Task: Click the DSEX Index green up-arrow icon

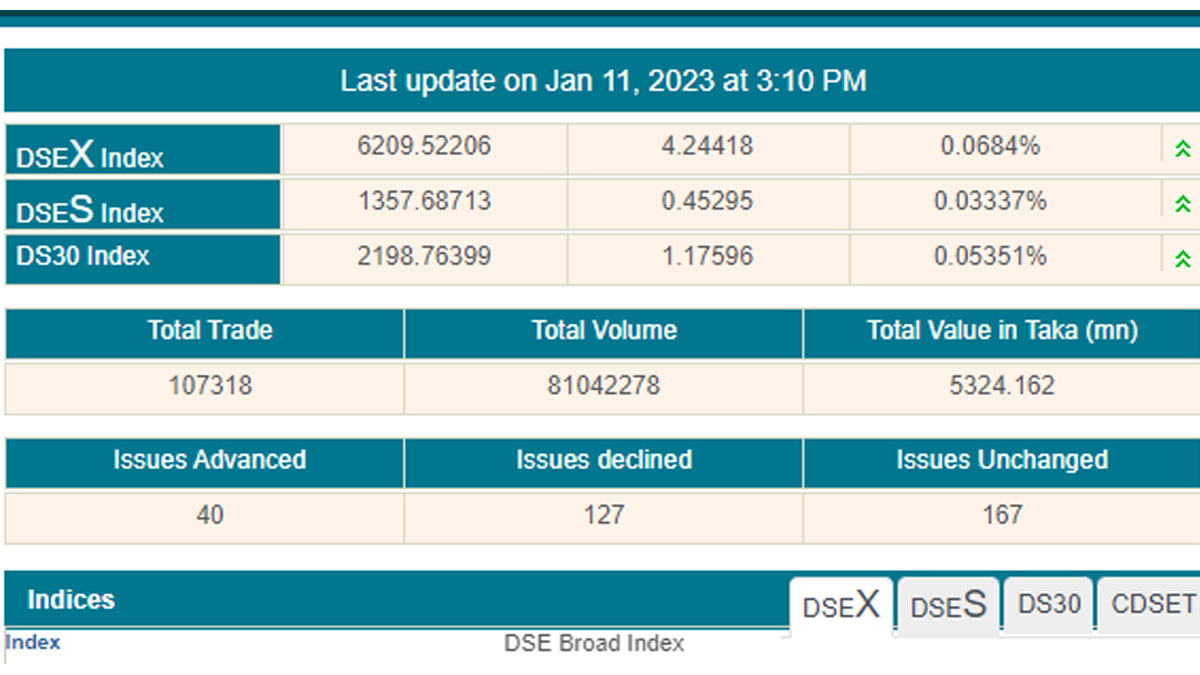Action: pyautogui.click(x=1182, y=150)
